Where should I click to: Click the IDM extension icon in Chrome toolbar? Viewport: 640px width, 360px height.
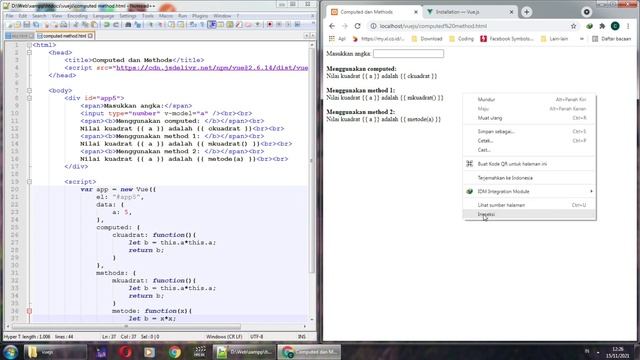(589, 26)
